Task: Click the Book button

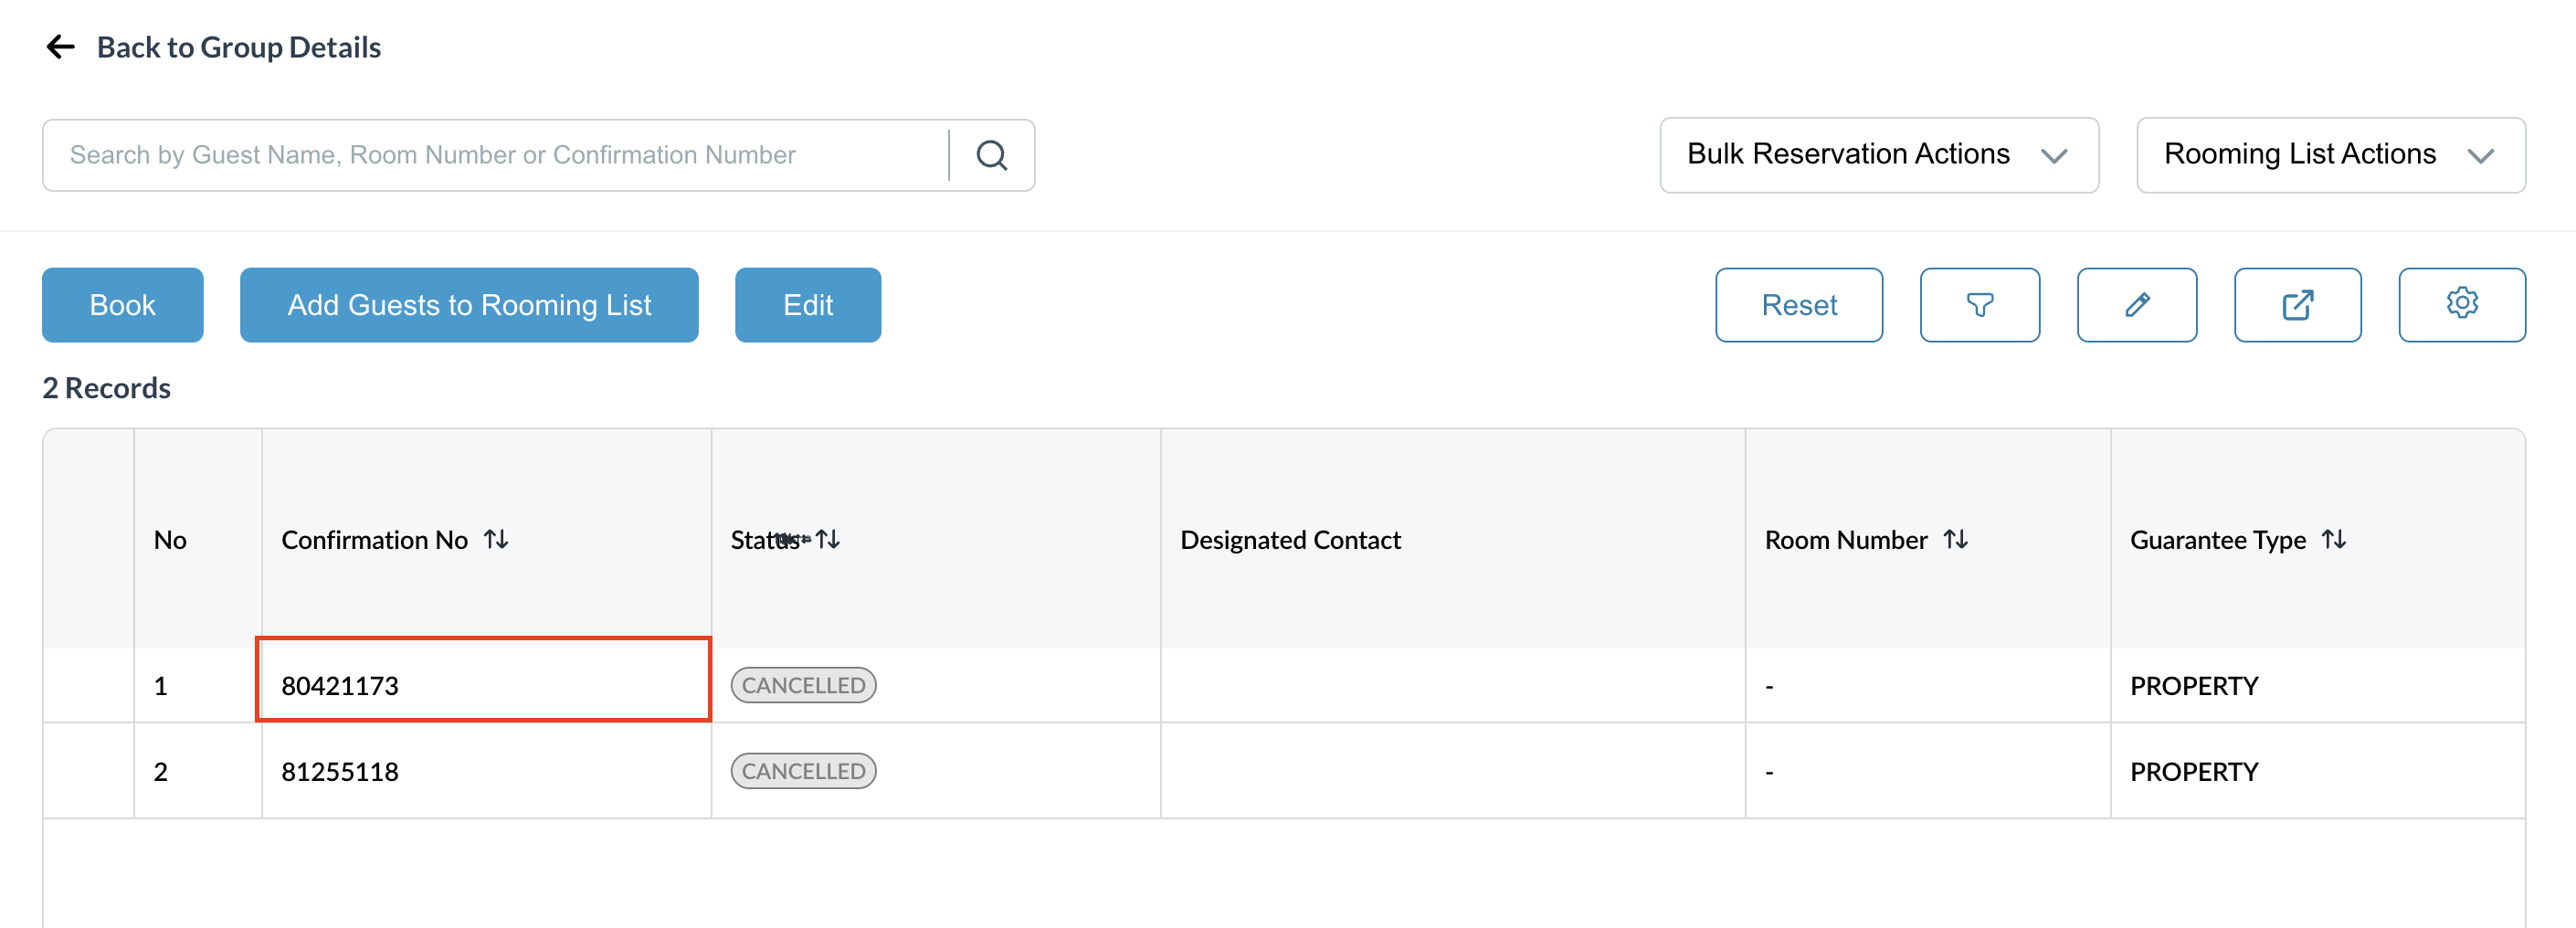Action: pyautogui.click(x=122, y=305)
